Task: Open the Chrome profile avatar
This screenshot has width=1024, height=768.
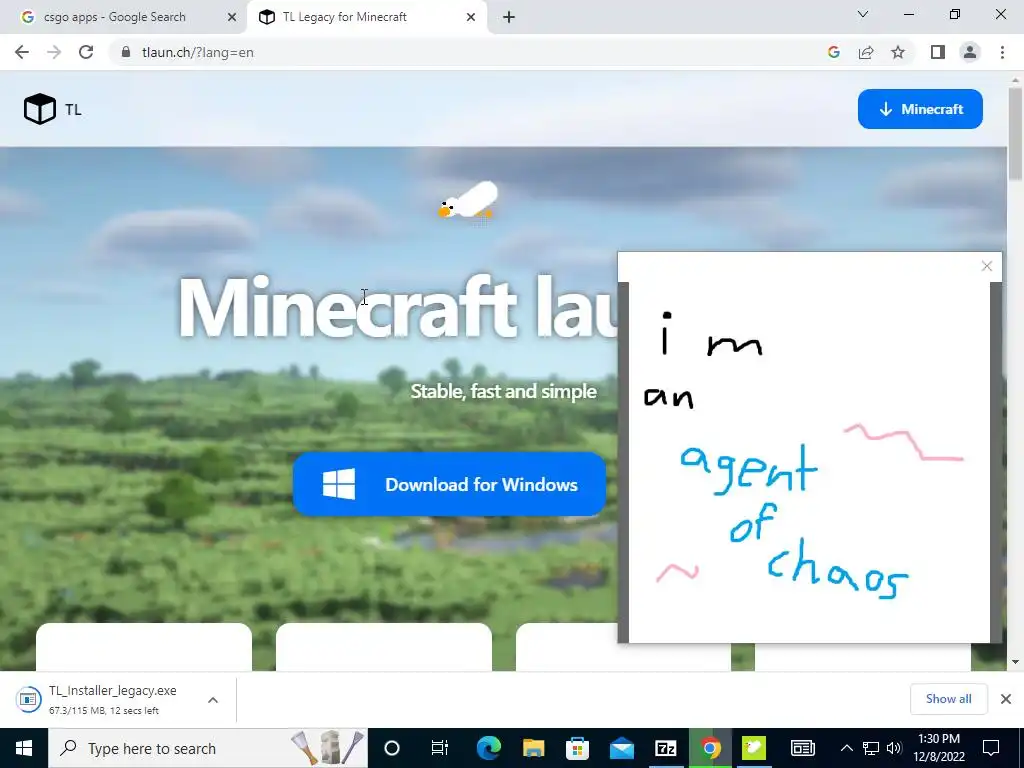Action: pyautogui.click(x=970, y=52)
